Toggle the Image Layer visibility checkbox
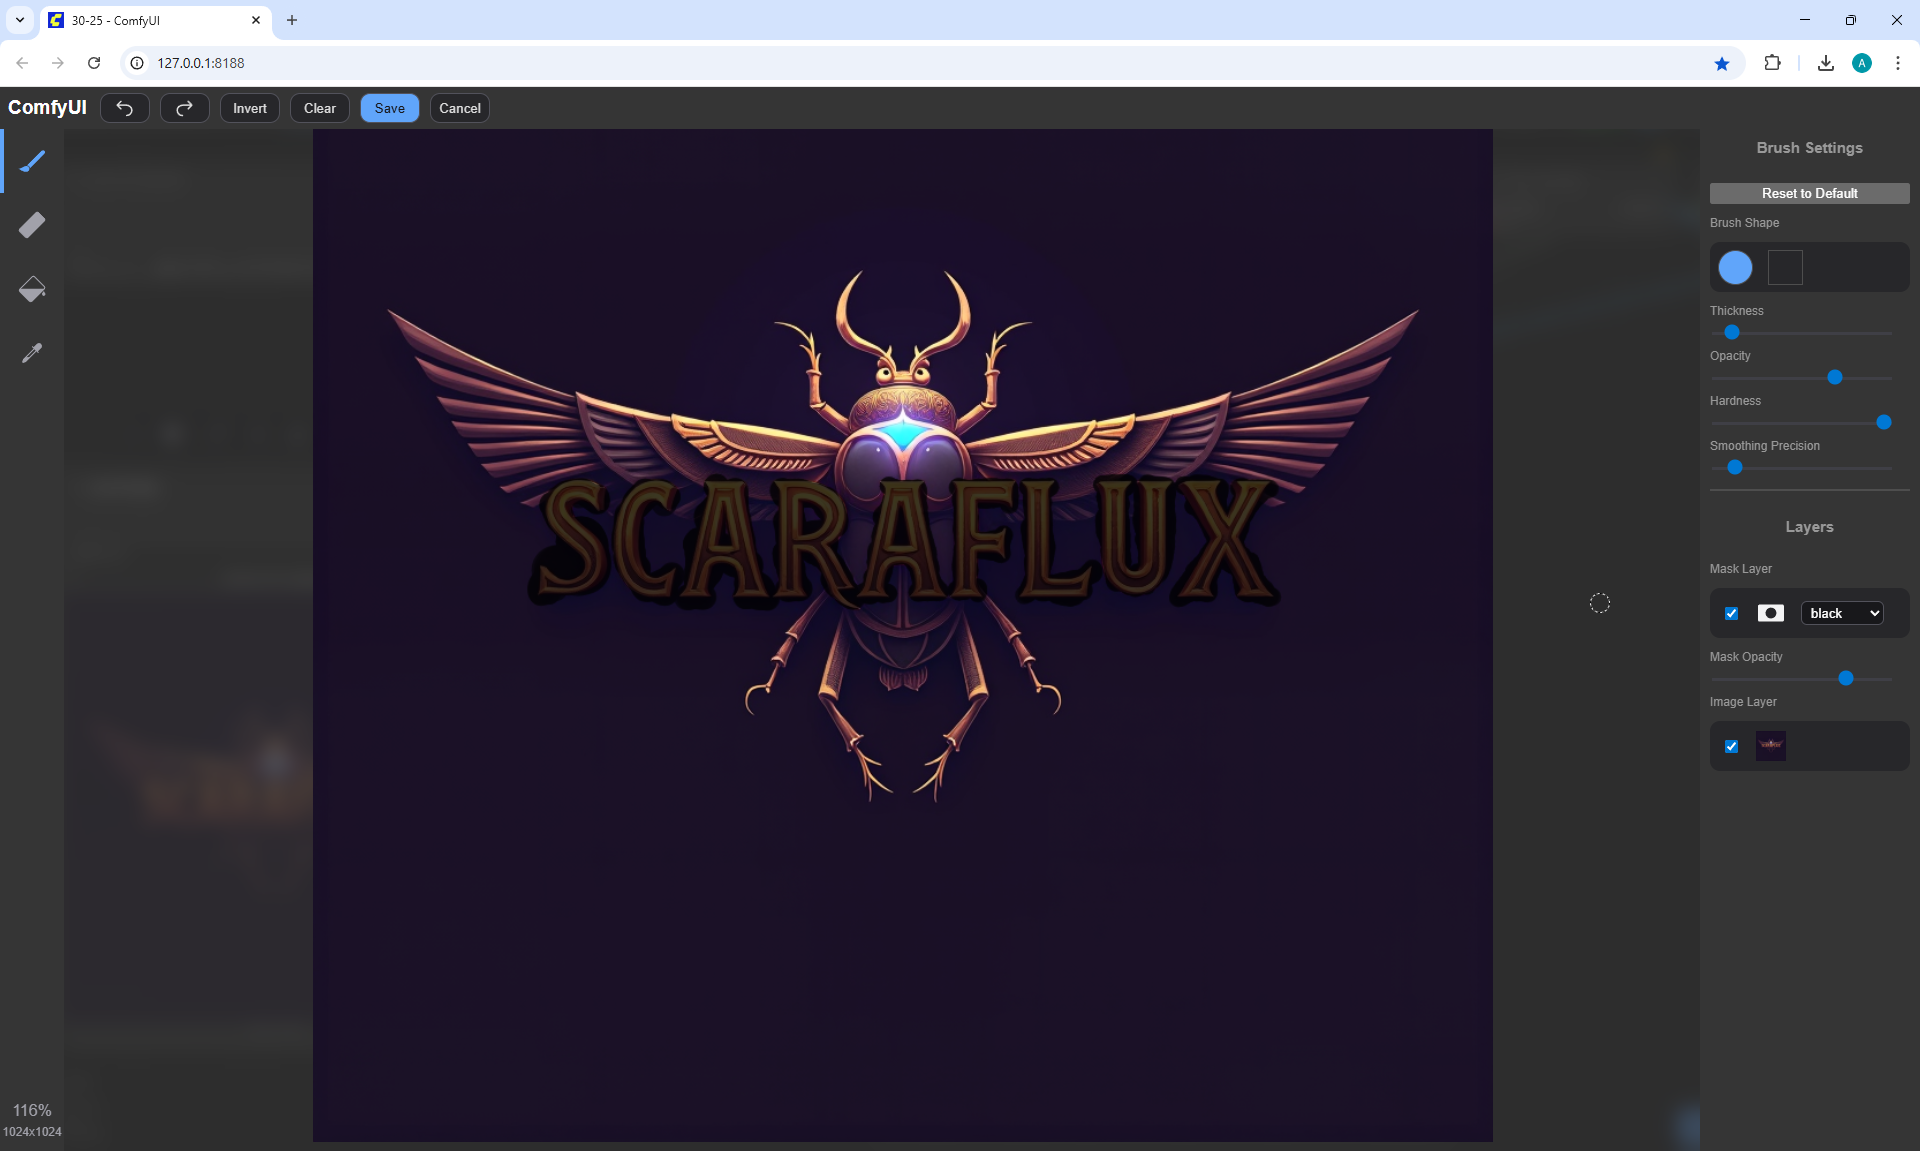Screen dimensions: 1920x1151 (1732, 746)
